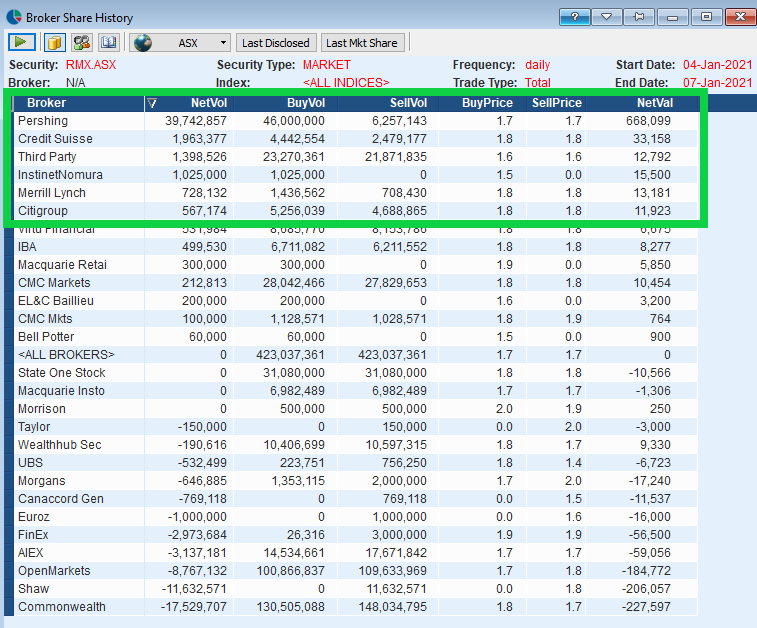Screen dimensions: 757x628
Task: Select the OpenMarkets broker row
Action: pyautogui.click(x=356, y=571)
